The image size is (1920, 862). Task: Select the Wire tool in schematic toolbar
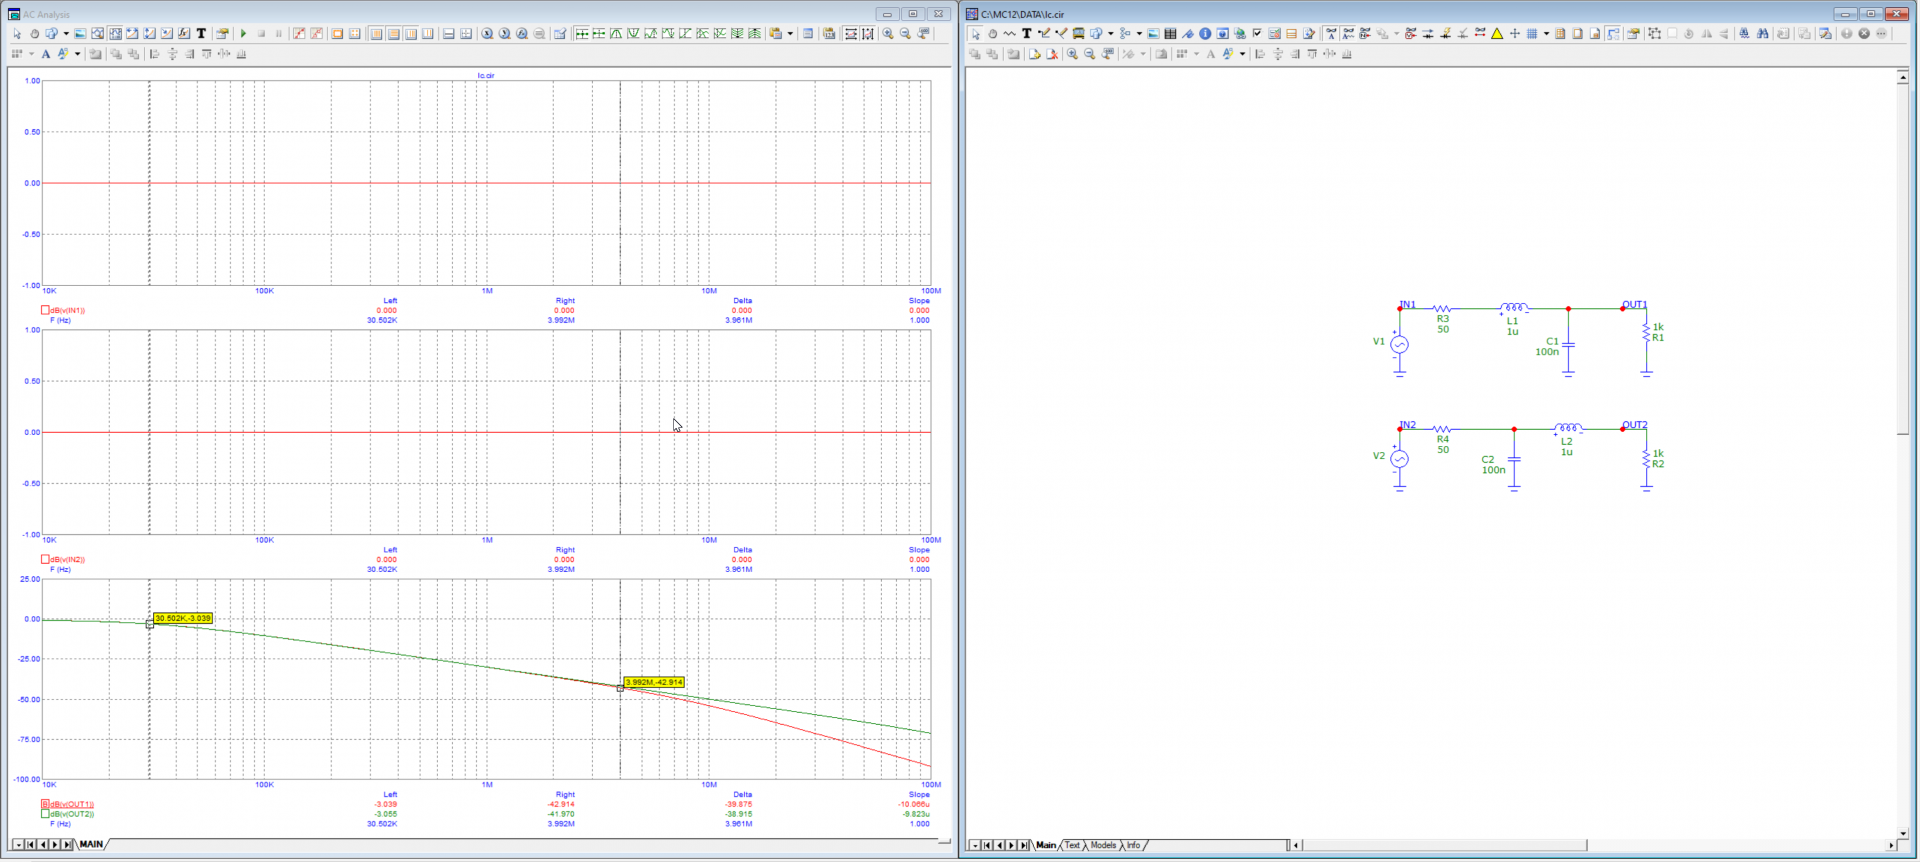[1044, 33]
